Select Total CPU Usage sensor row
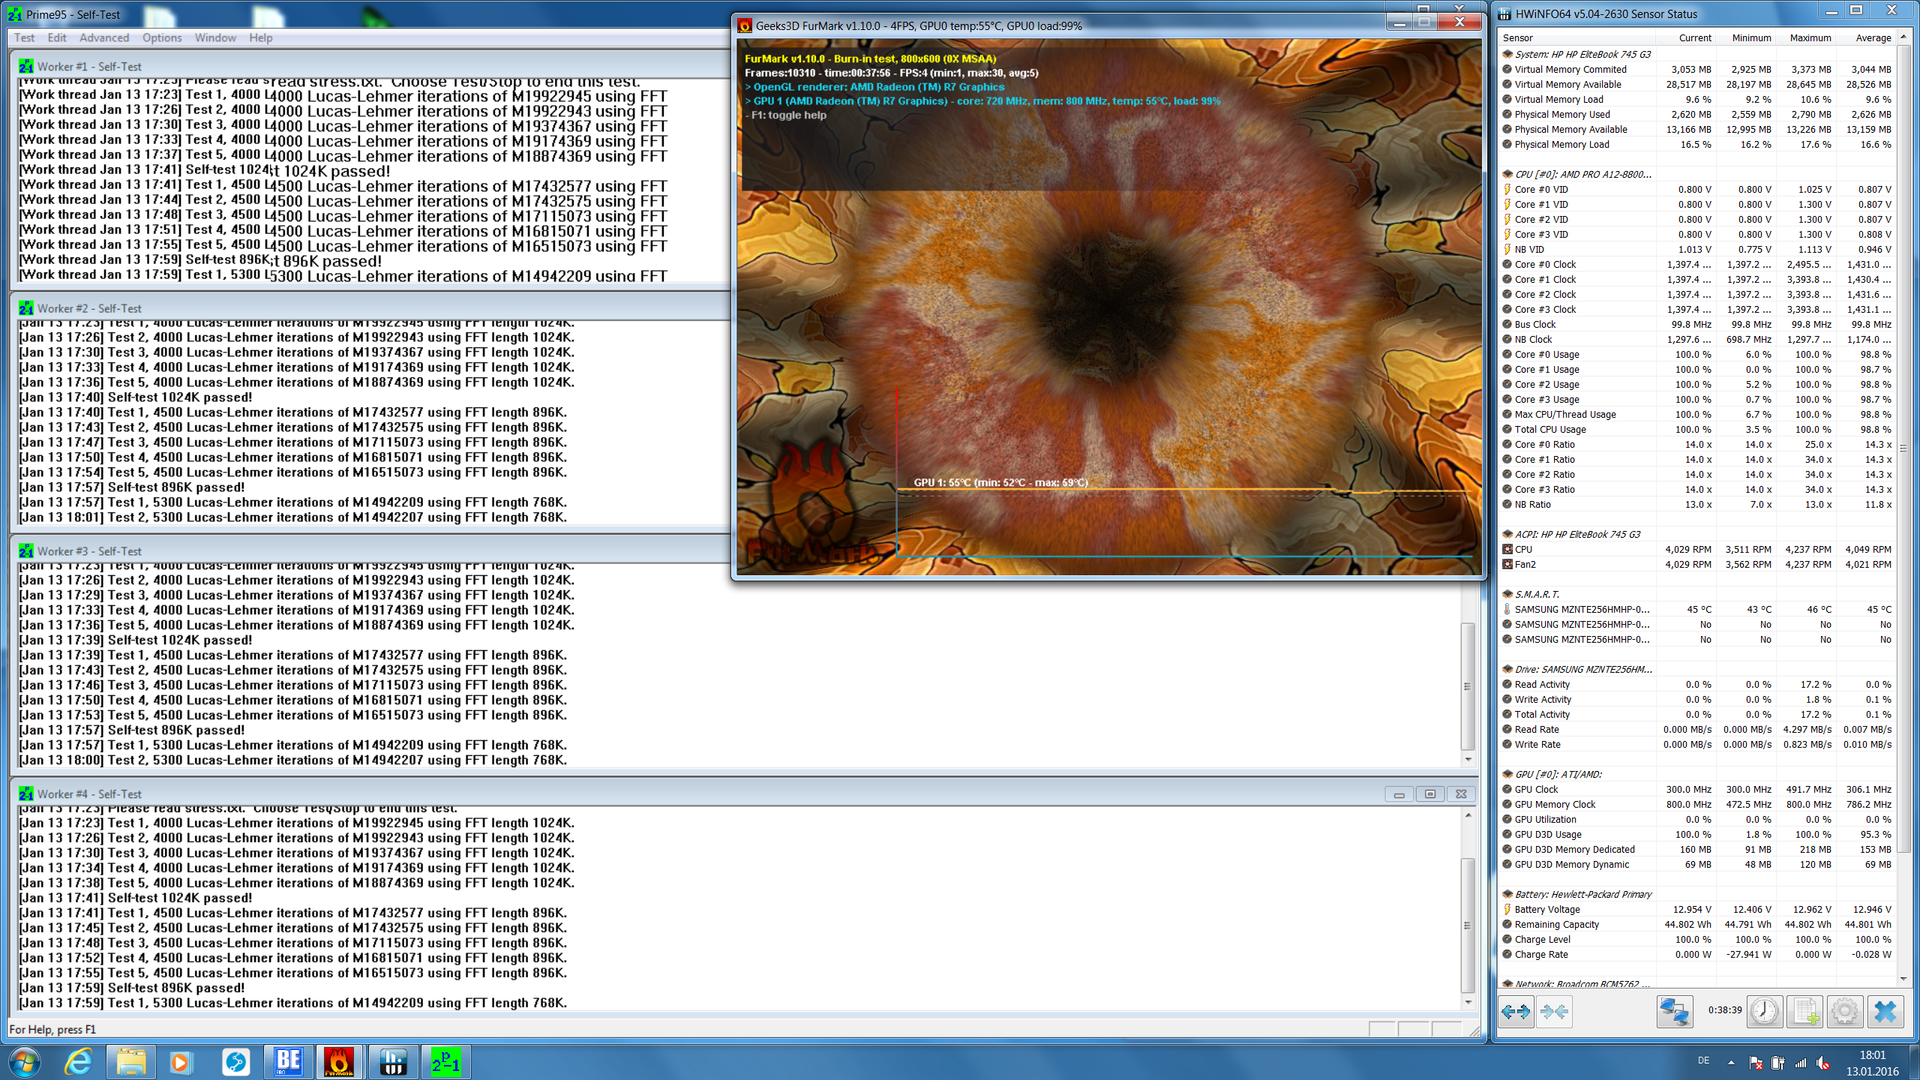The image size is (1920, 1080). tap(1697, 429)
